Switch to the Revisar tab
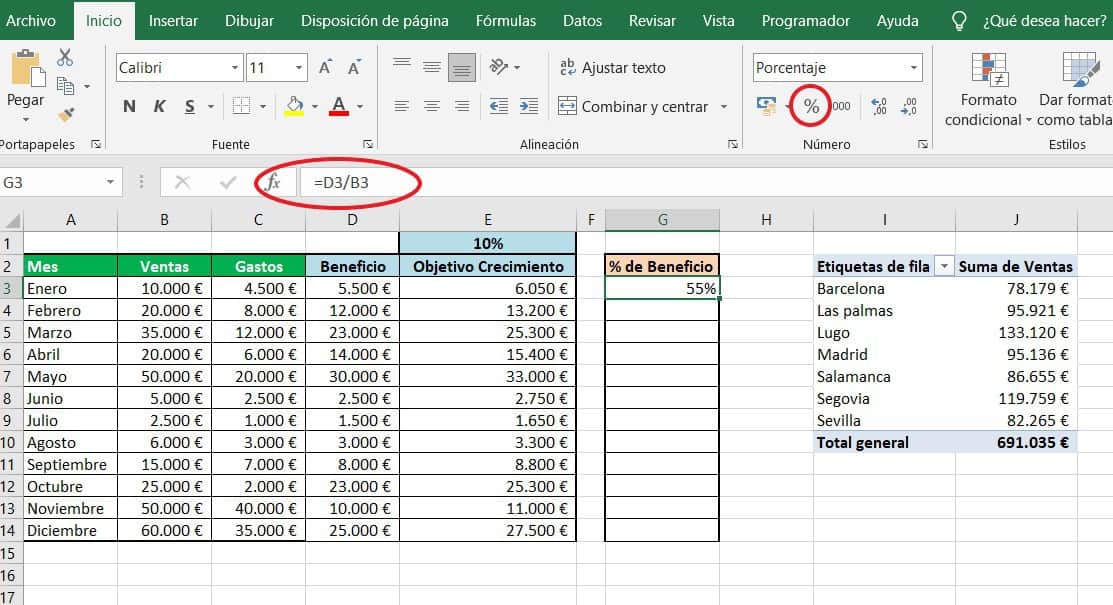 (x=652, y=21)
